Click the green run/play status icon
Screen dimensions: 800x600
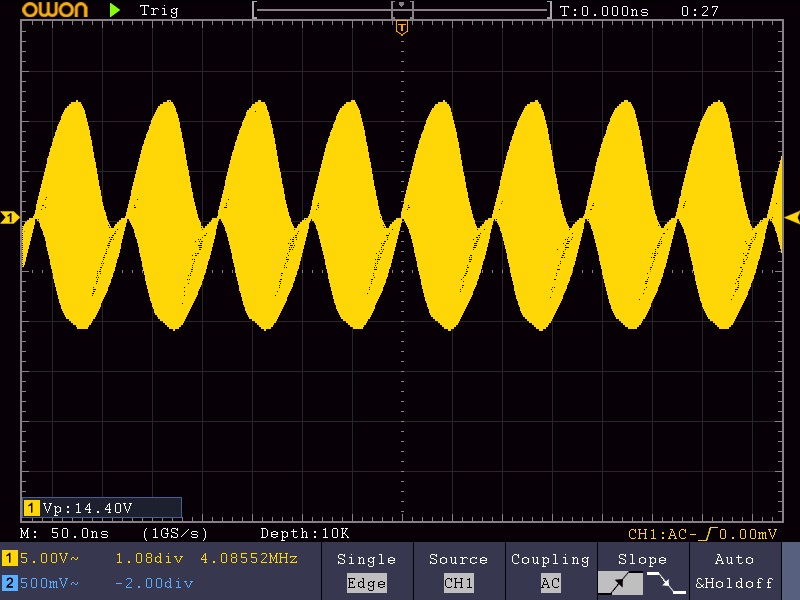click(x=115, y=10)
